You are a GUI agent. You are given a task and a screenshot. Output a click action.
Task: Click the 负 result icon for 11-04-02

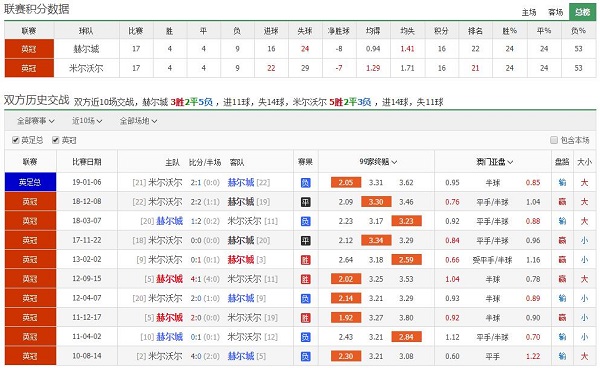(305, 337)
